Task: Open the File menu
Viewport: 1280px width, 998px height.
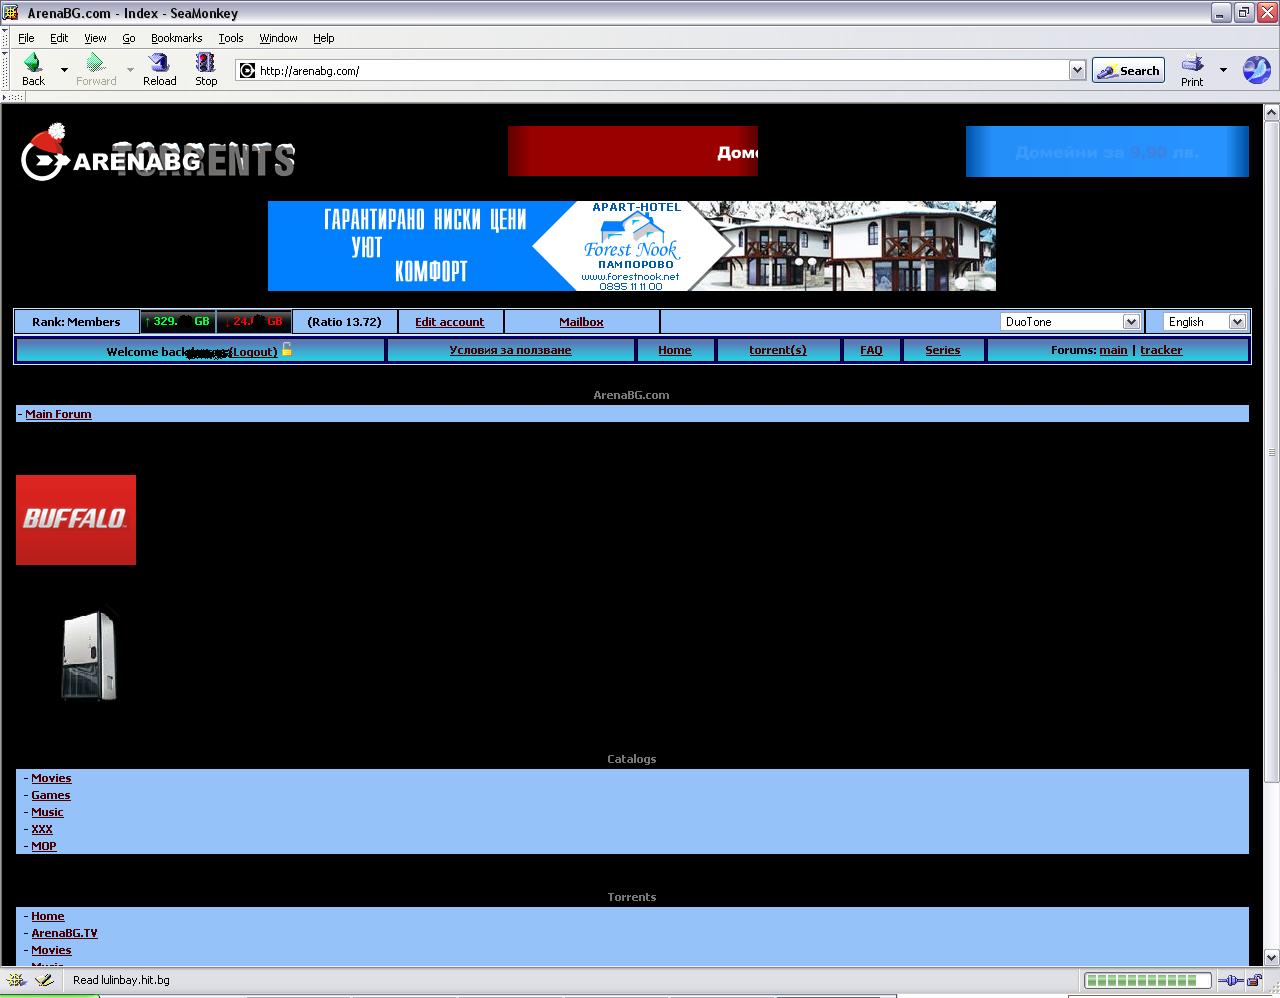Action: click(x=26, y=38)
